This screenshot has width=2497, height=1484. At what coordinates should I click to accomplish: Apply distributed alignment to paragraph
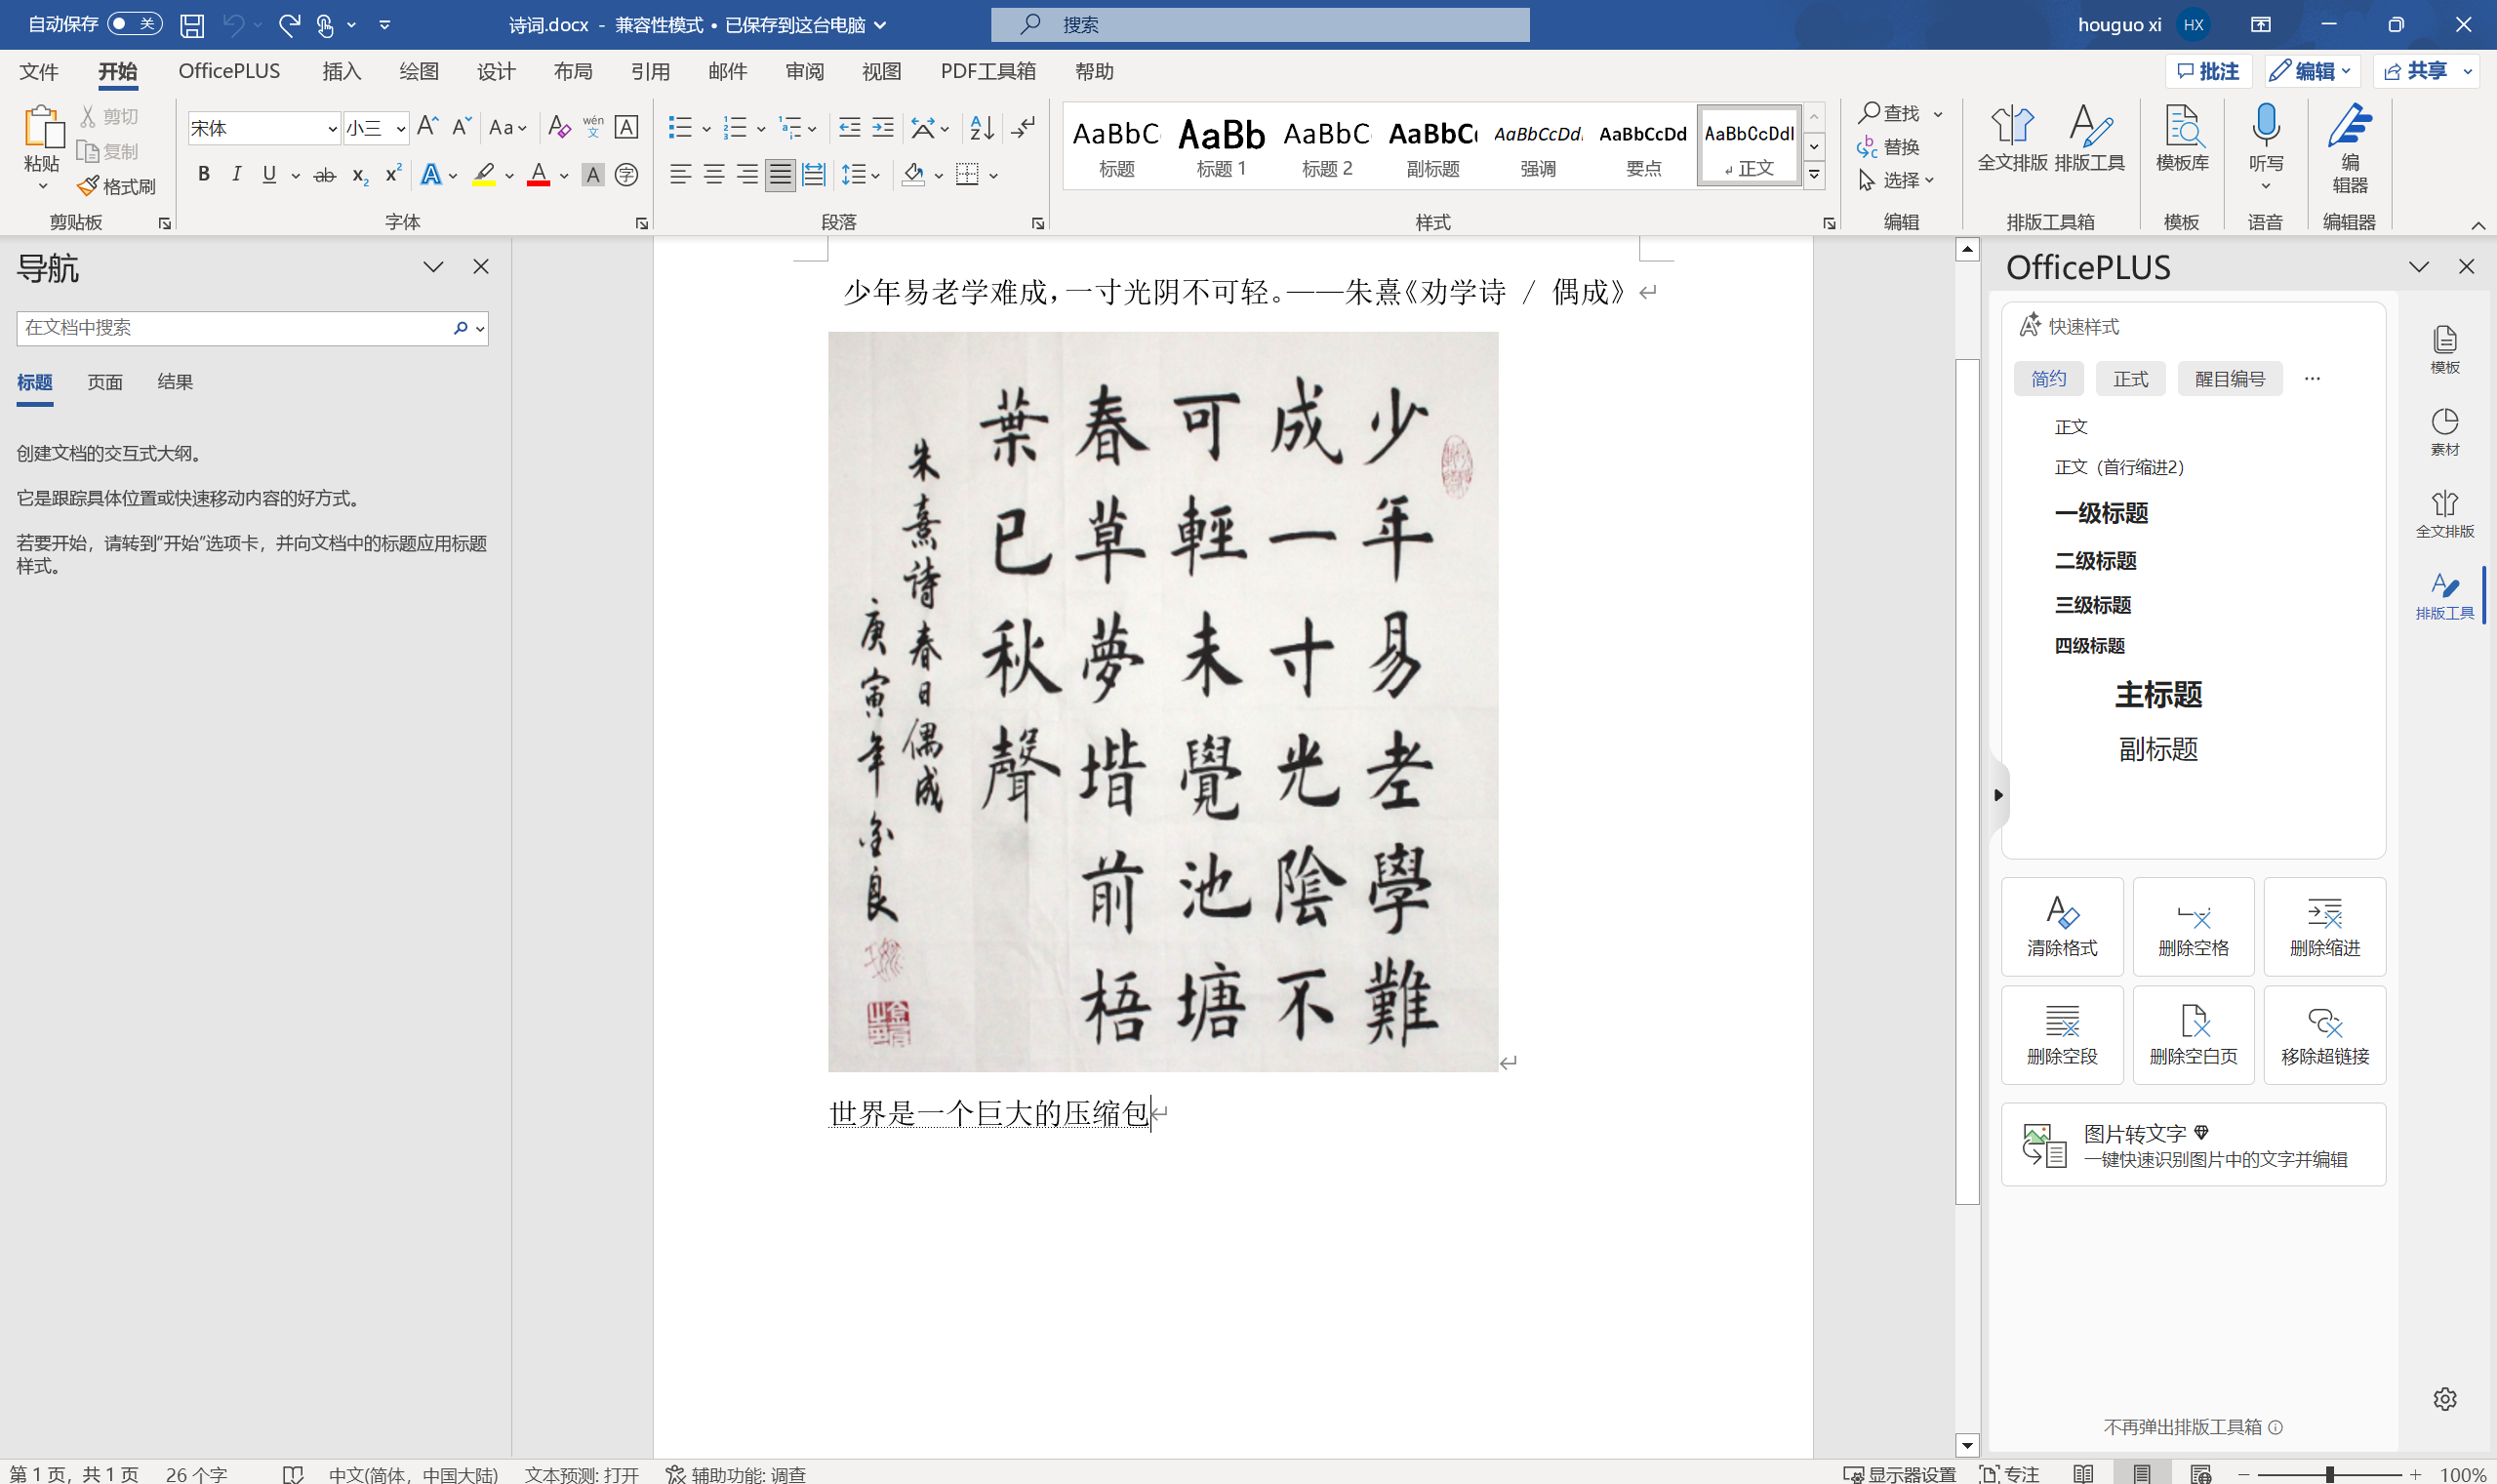point(814,175)
